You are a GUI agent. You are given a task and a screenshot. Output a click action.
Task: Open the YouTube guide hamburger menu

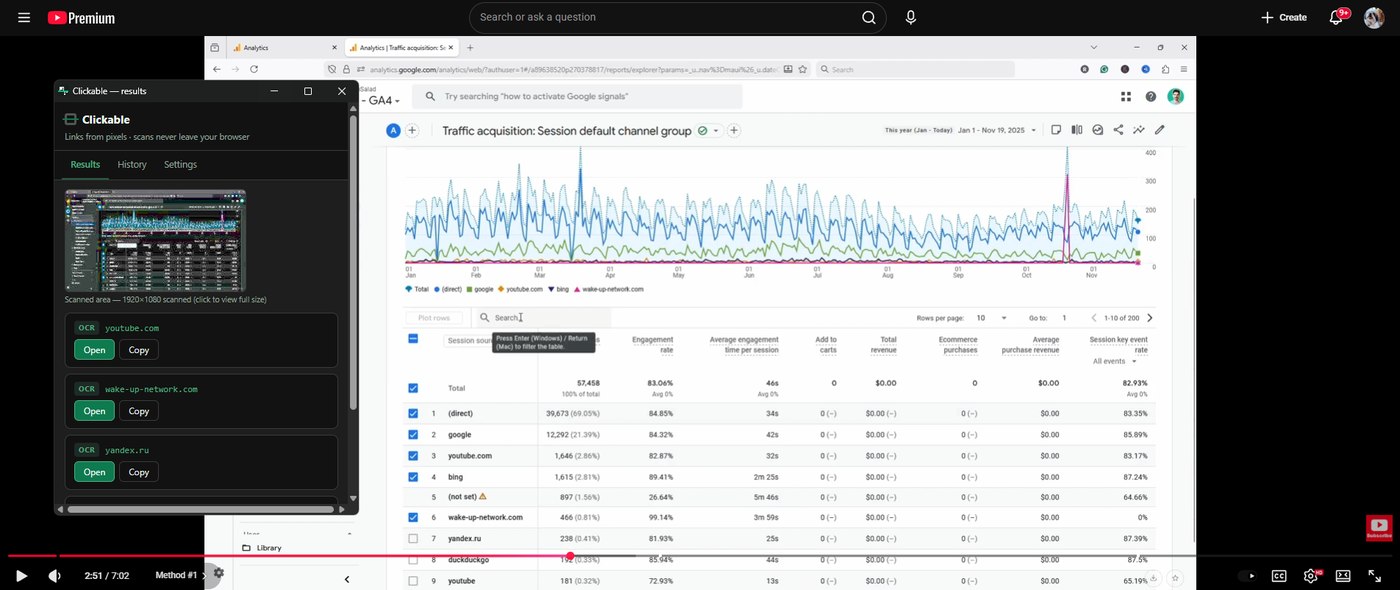point(24,18)
